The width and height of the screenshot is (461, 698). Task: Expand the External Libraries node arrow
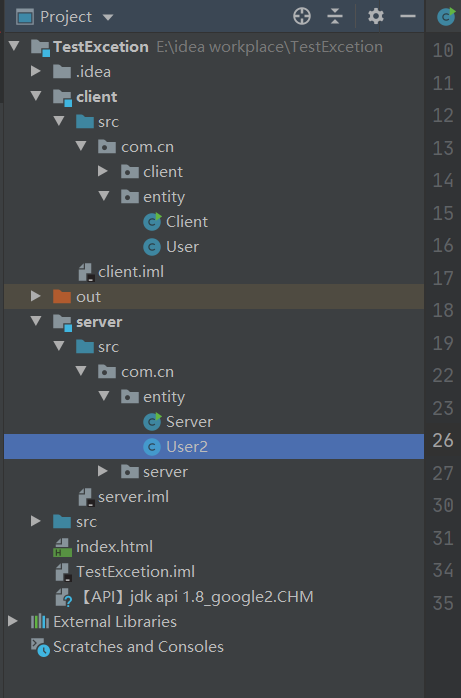[13, 621]
